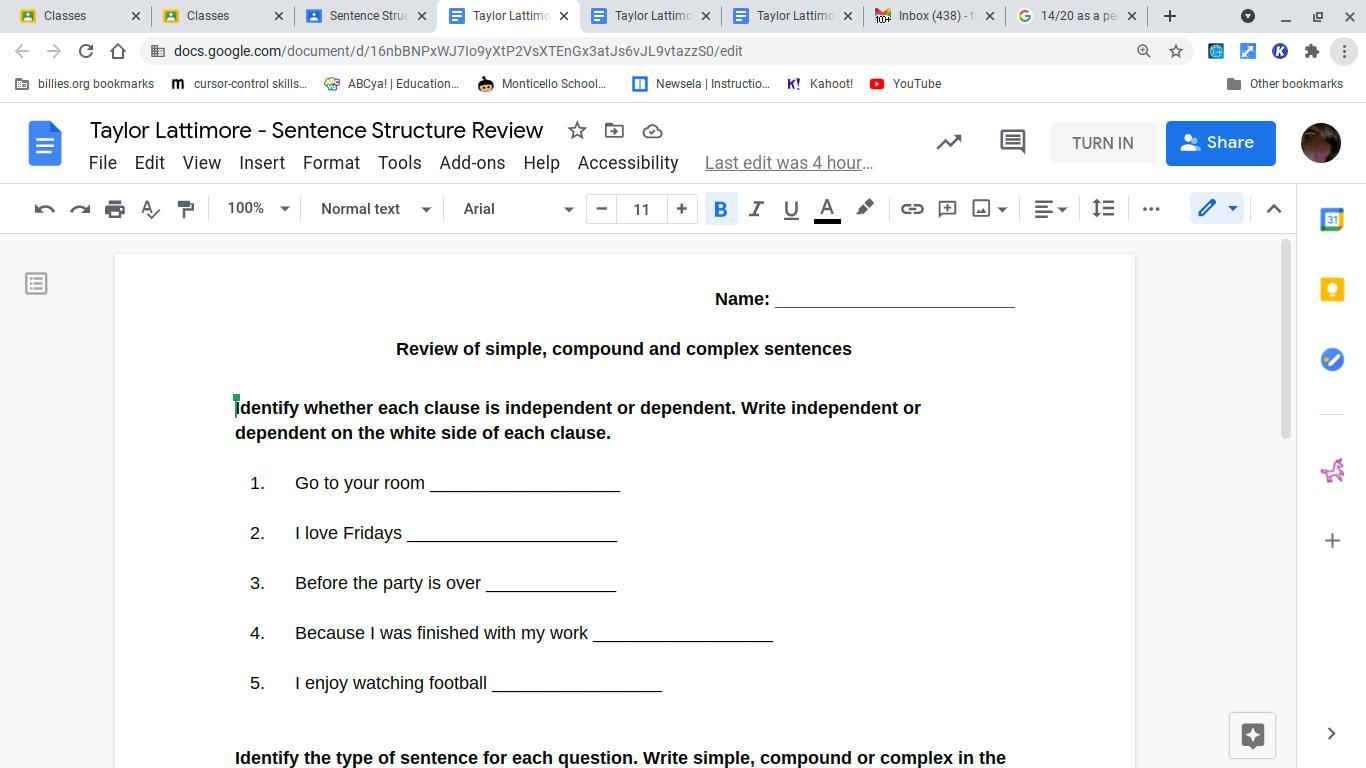Click the TURN IN button
1366x768 pixels.
coord(1103,143)
